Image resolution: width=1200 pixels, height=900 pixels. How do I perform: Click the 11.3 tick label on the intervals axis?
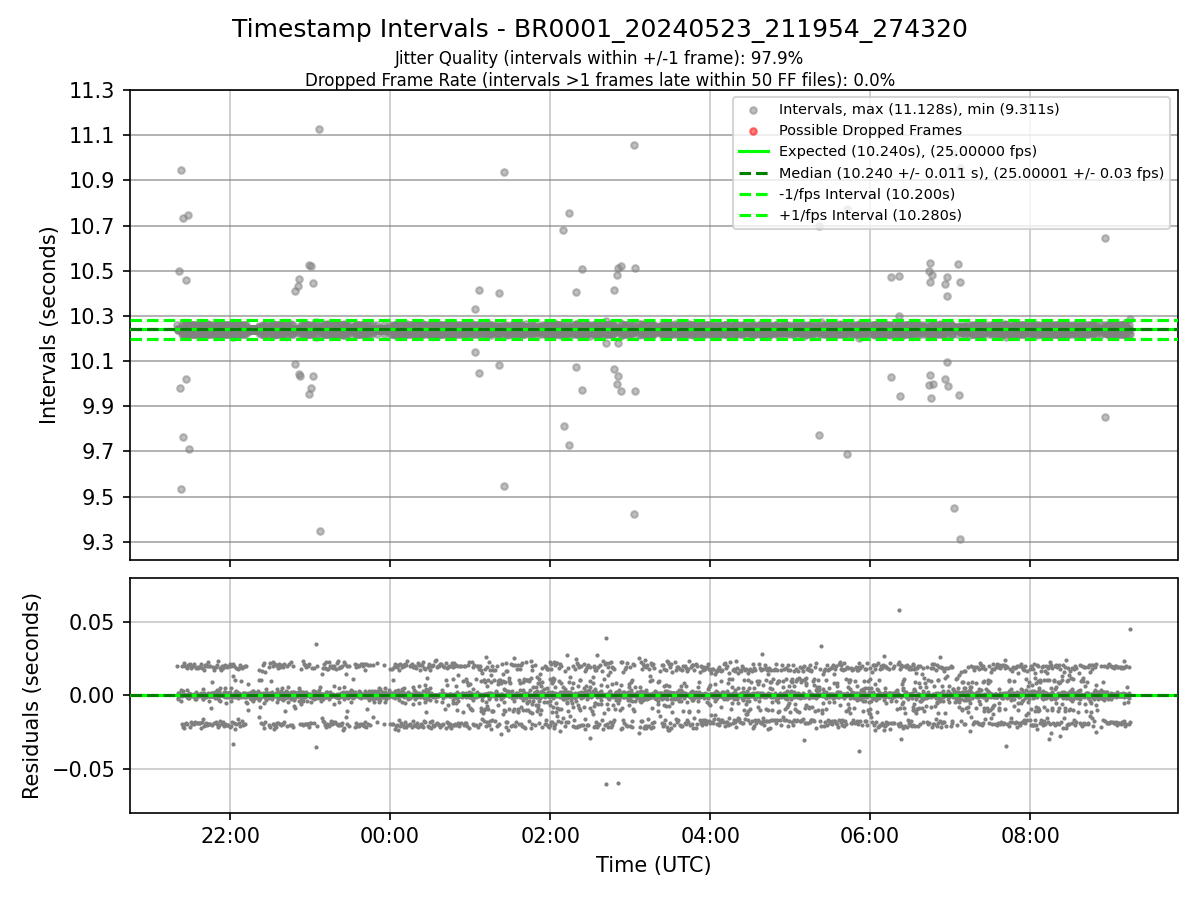[92, 91]
